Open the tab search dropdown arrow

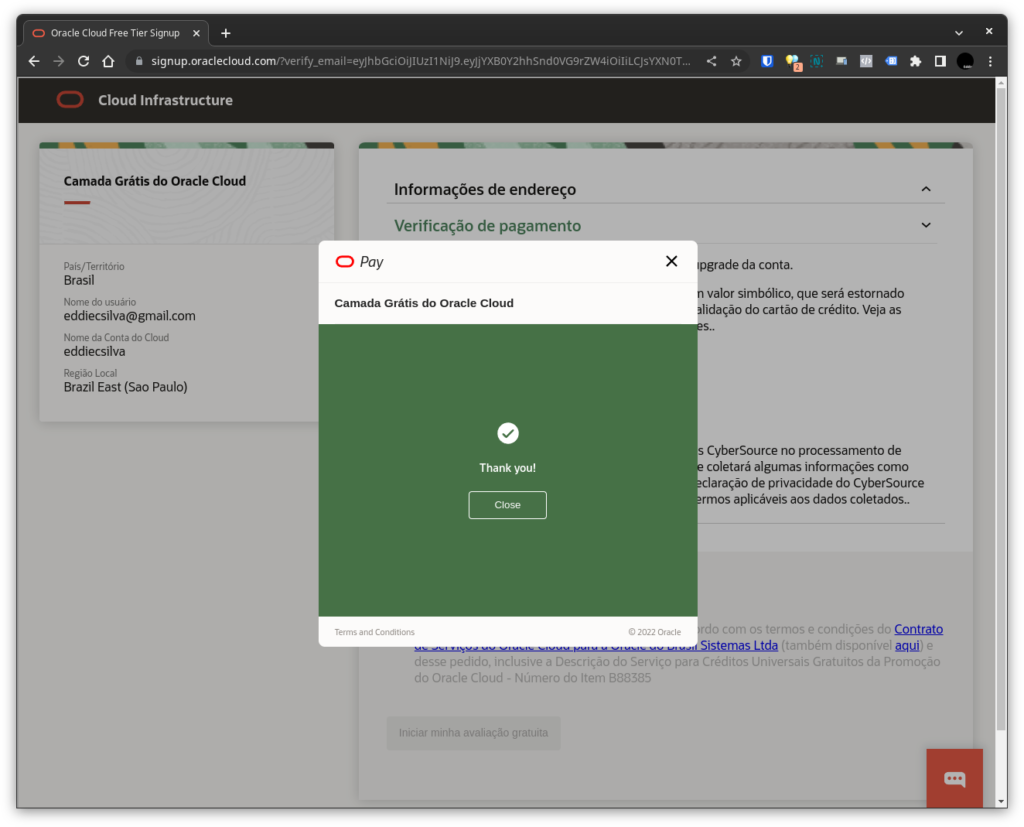pos(959,33)
